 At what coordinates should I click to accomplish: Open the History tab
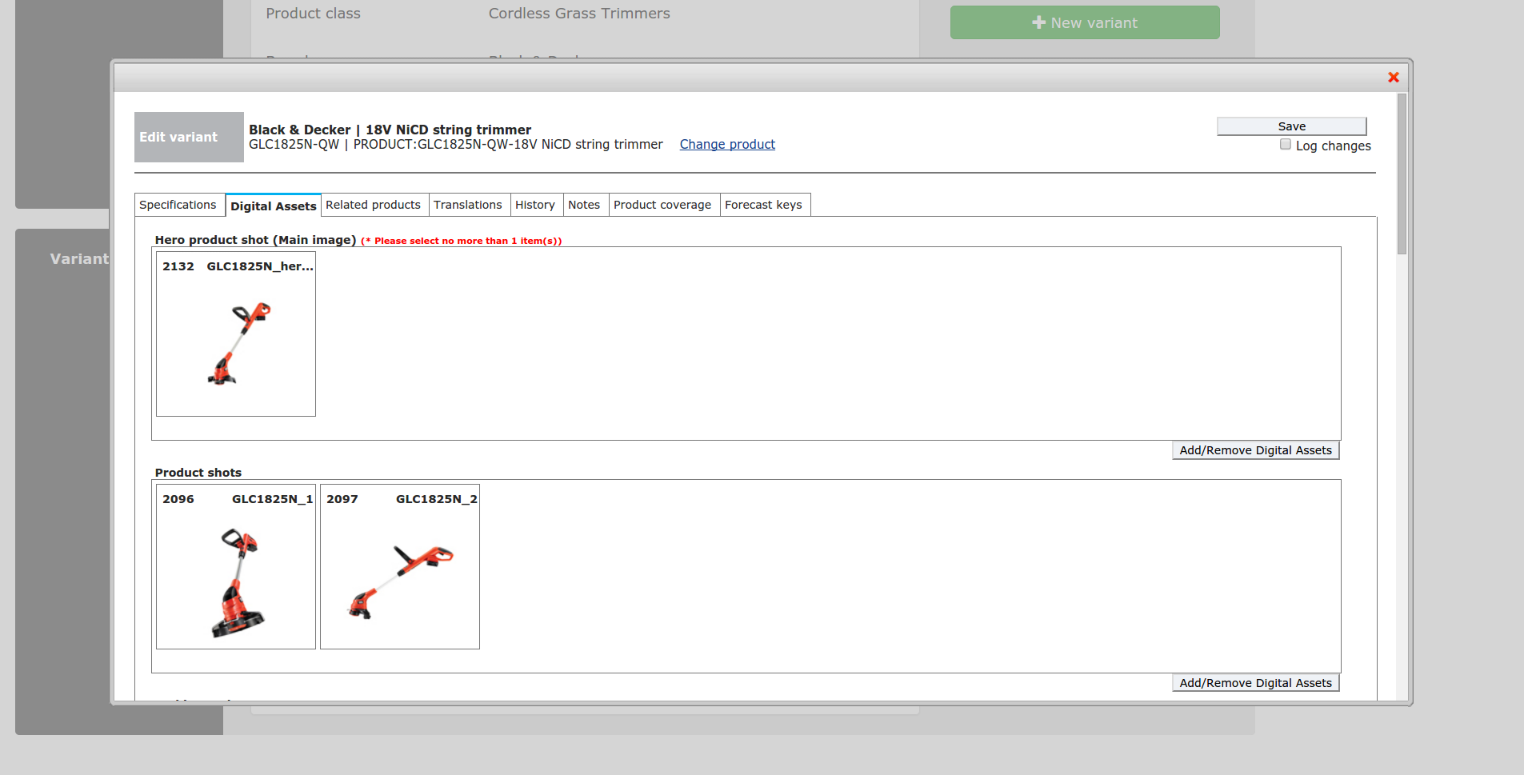coord(535,205)
